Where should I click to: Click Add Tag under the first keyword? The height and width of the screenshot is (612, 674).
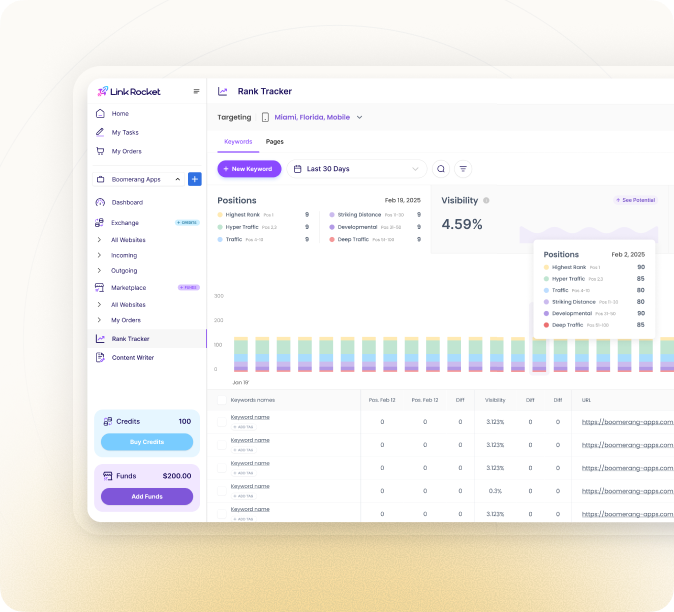click(244, 427)
